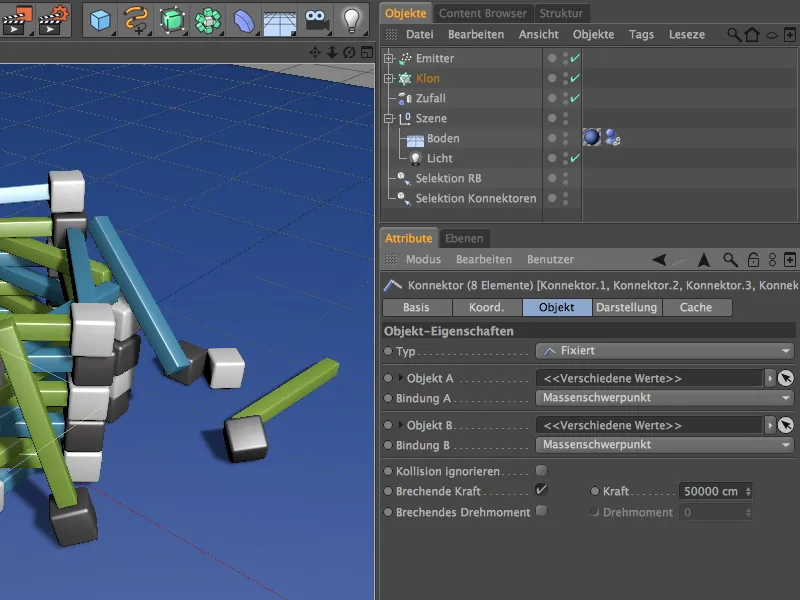Image resolution: width=800 pixels, height=600 pixels.
Task: Add a cube primitive object
Action: [100, 20]
